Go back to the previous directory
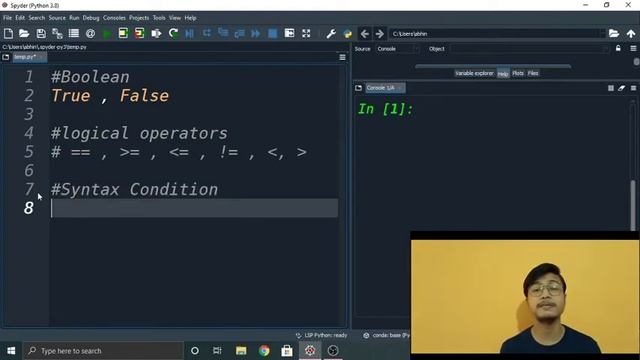The width and height of the screenshot is (640, 360). [364, 33]
